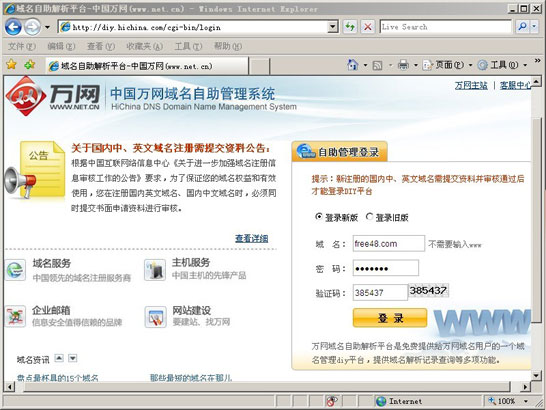Expand the Feeds dropdown arrow
Image resolution: width=546 pixels, height=410 pixels.
[390, 65]
